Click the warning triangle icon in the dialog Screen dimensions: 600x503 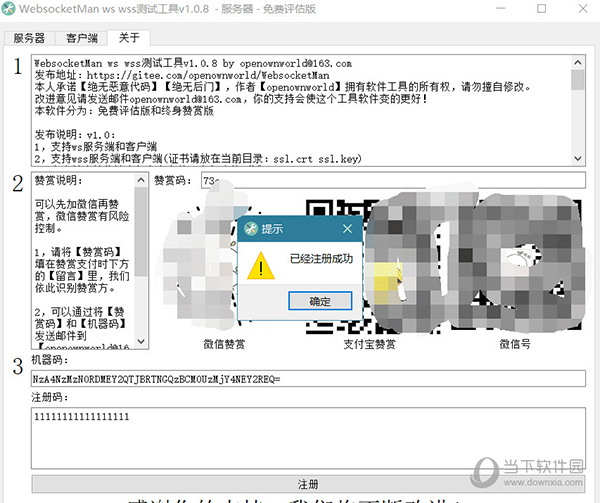(261, 265)
